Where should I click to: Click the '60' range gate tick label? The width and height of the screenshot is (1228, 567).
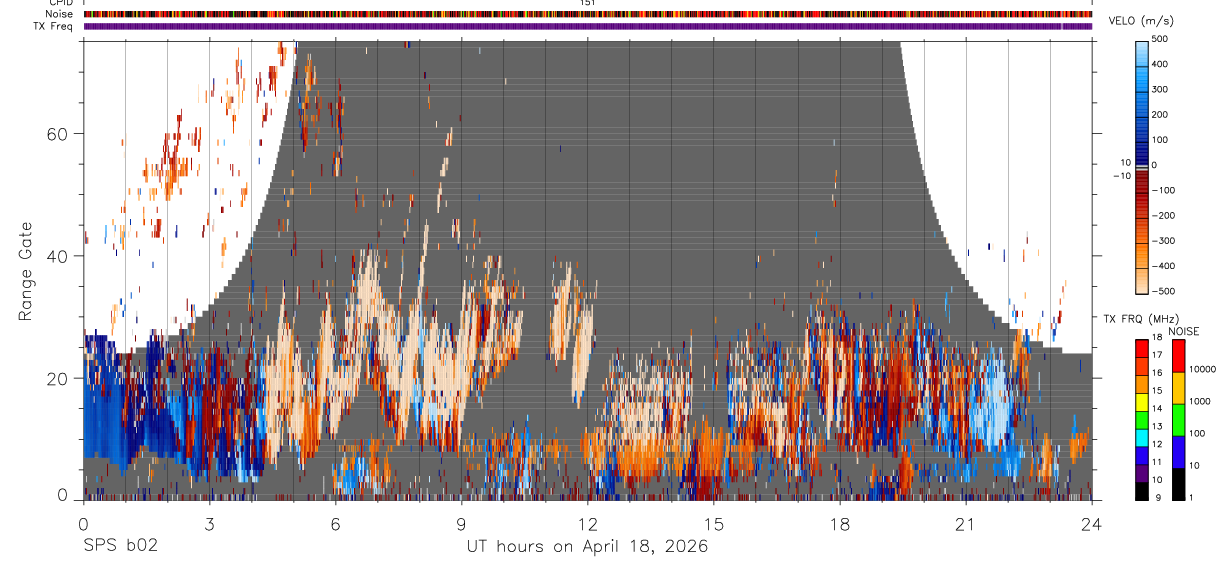58,133
